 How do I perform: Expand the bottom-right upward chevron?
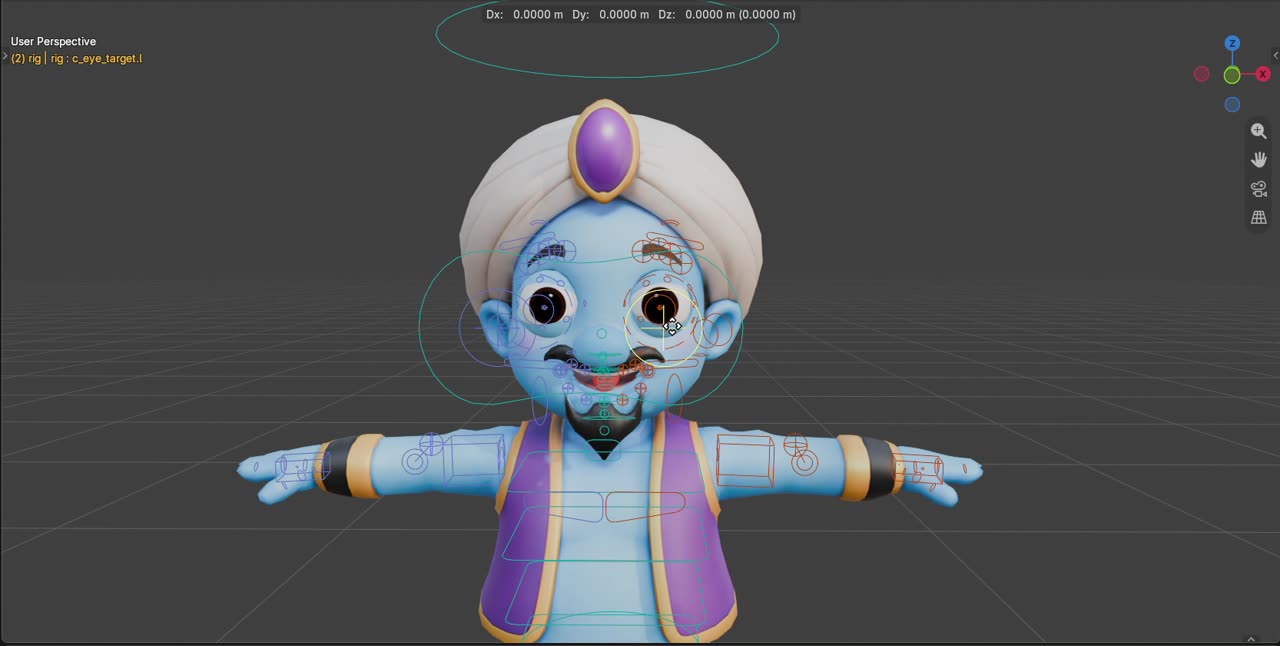1251,639
